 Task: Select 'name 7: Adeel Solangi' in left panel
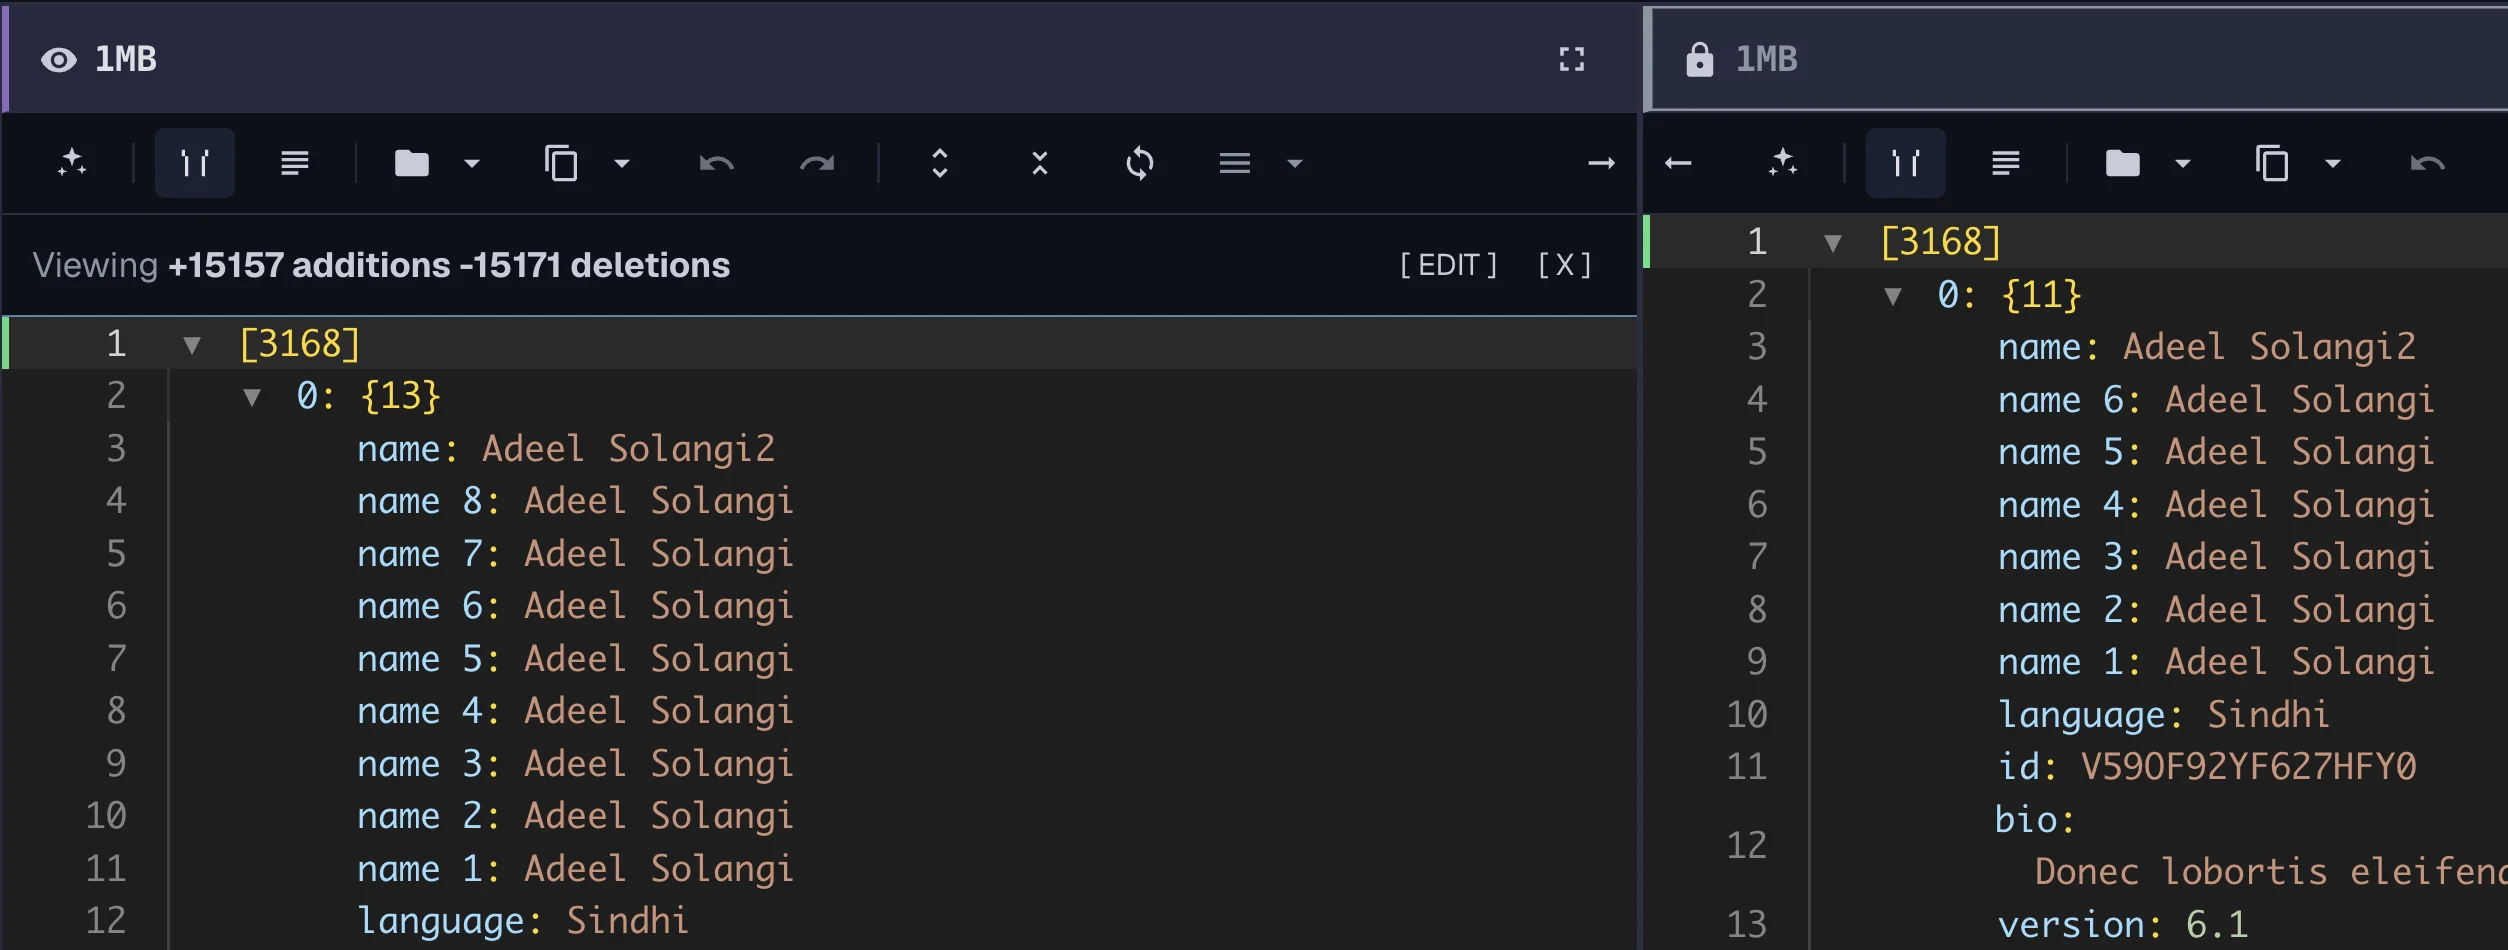(x=575, y=554)
